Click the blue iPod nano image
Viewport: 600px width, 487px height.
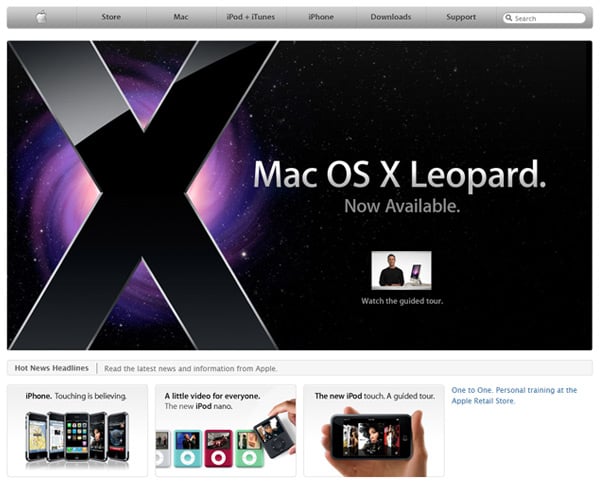188,449
